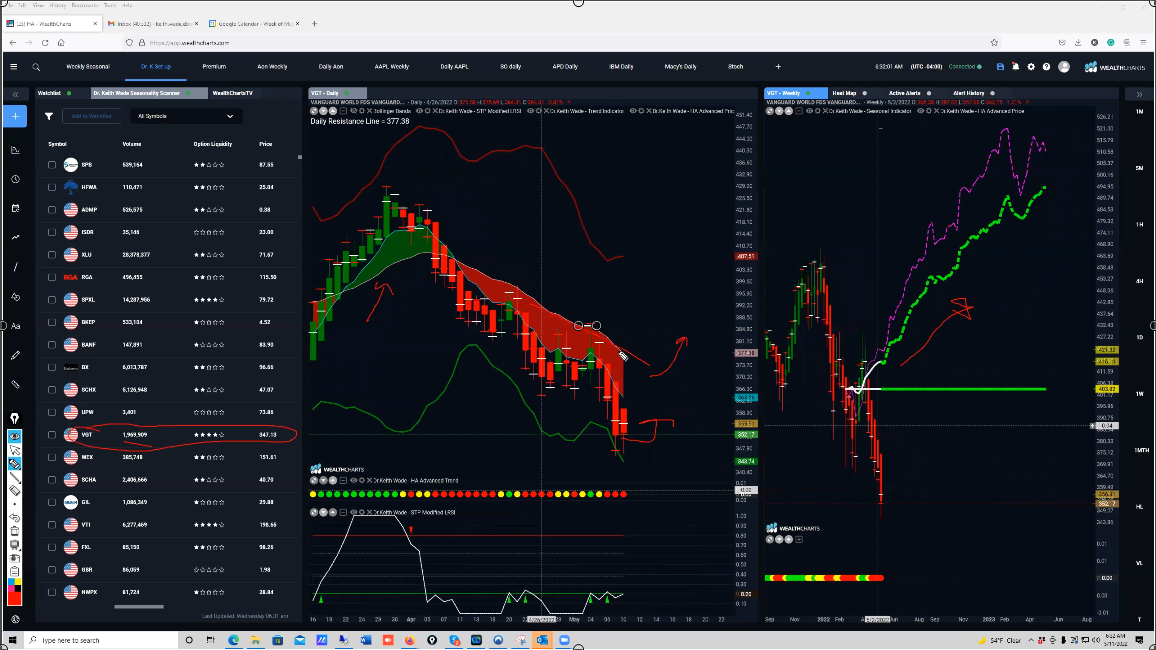Add a new workspace tab with the plus
This screenshot has height=650, width=1156.
[778, 67]
